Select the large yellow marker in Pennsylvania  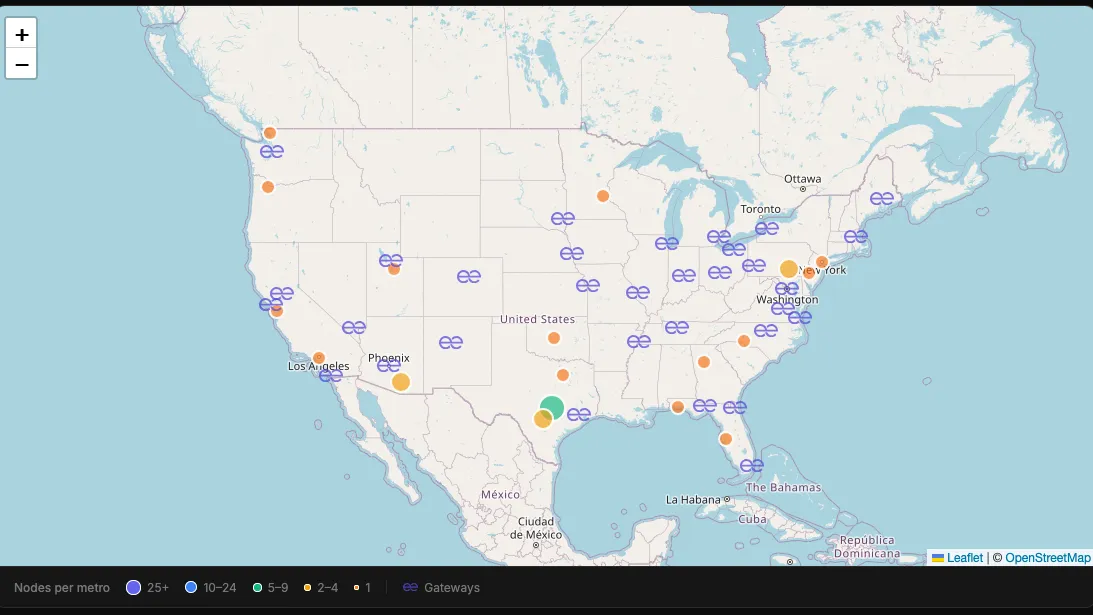click(x=788, y=269)
